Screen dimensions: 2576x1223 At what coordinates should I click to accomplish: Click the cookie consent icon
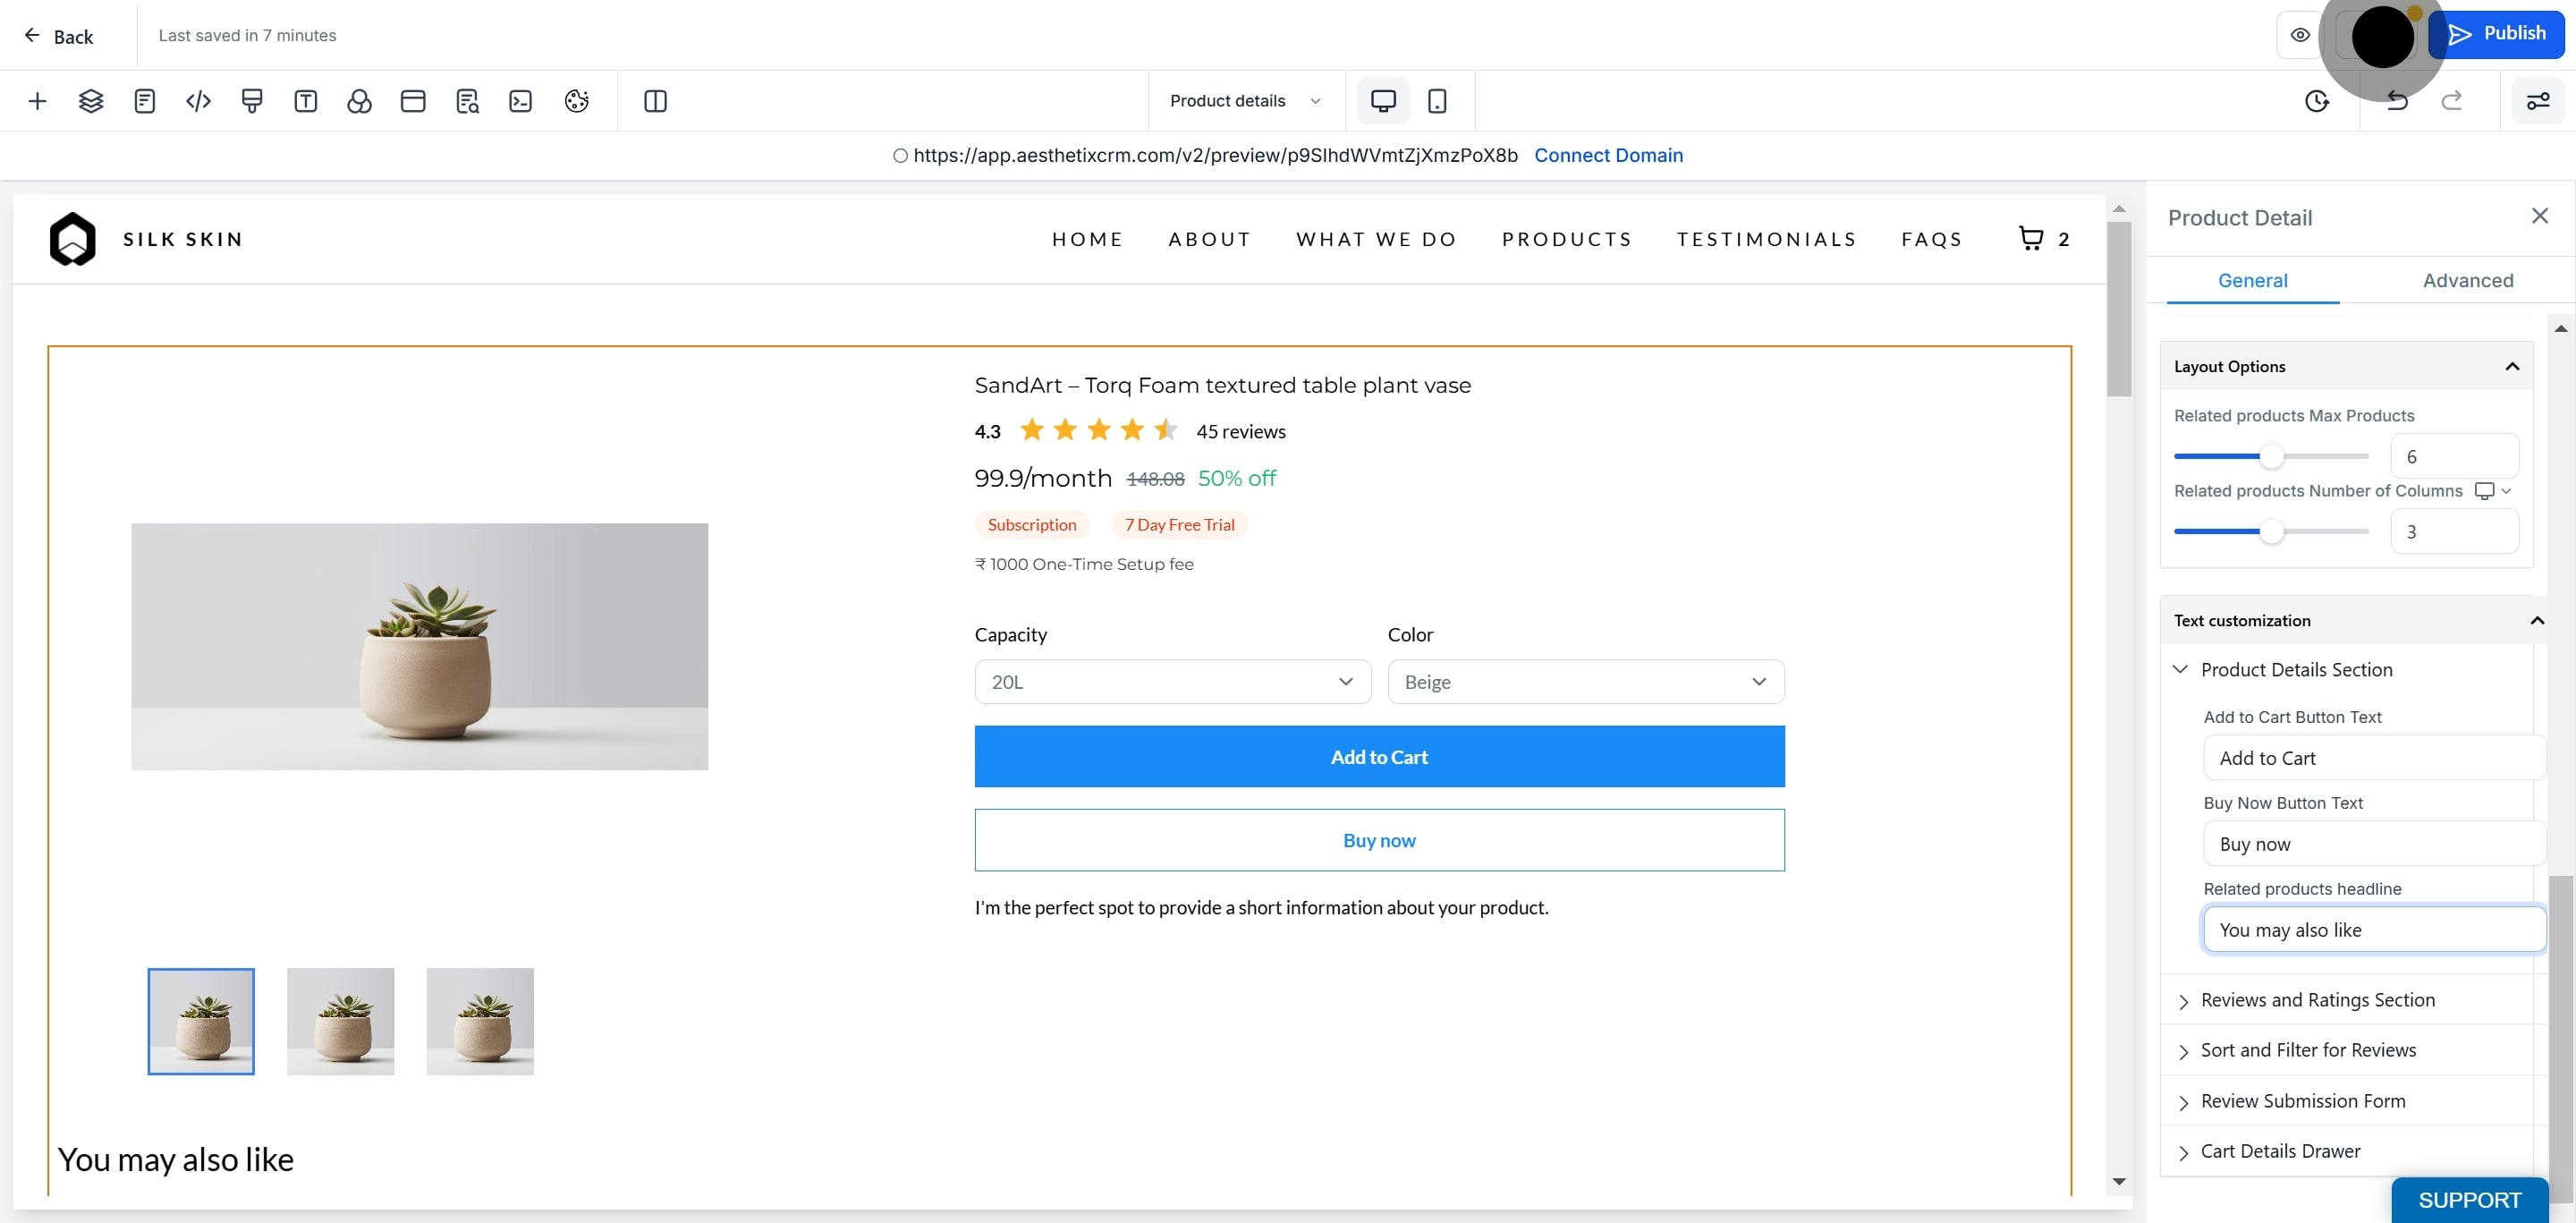[x=576, y=101]
